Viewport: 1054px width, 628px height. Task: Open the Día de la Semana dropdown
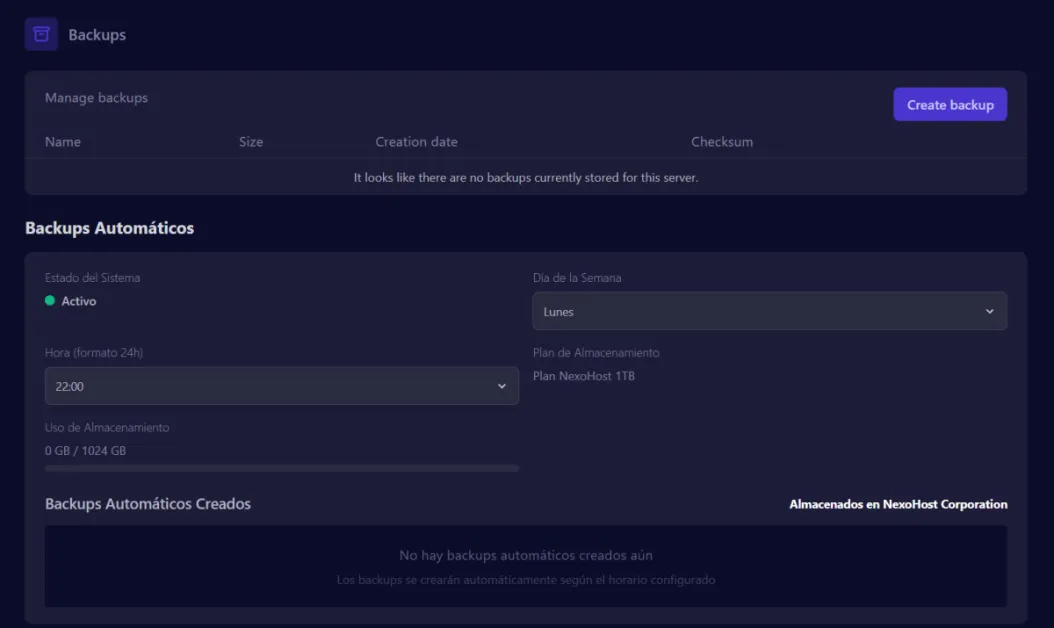pyautogui.click(x=768, y=311)
